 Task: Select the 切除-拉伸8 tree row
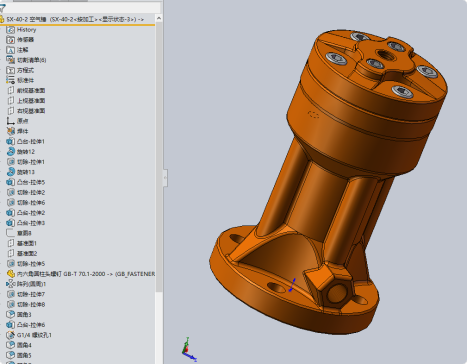(26, 304)
